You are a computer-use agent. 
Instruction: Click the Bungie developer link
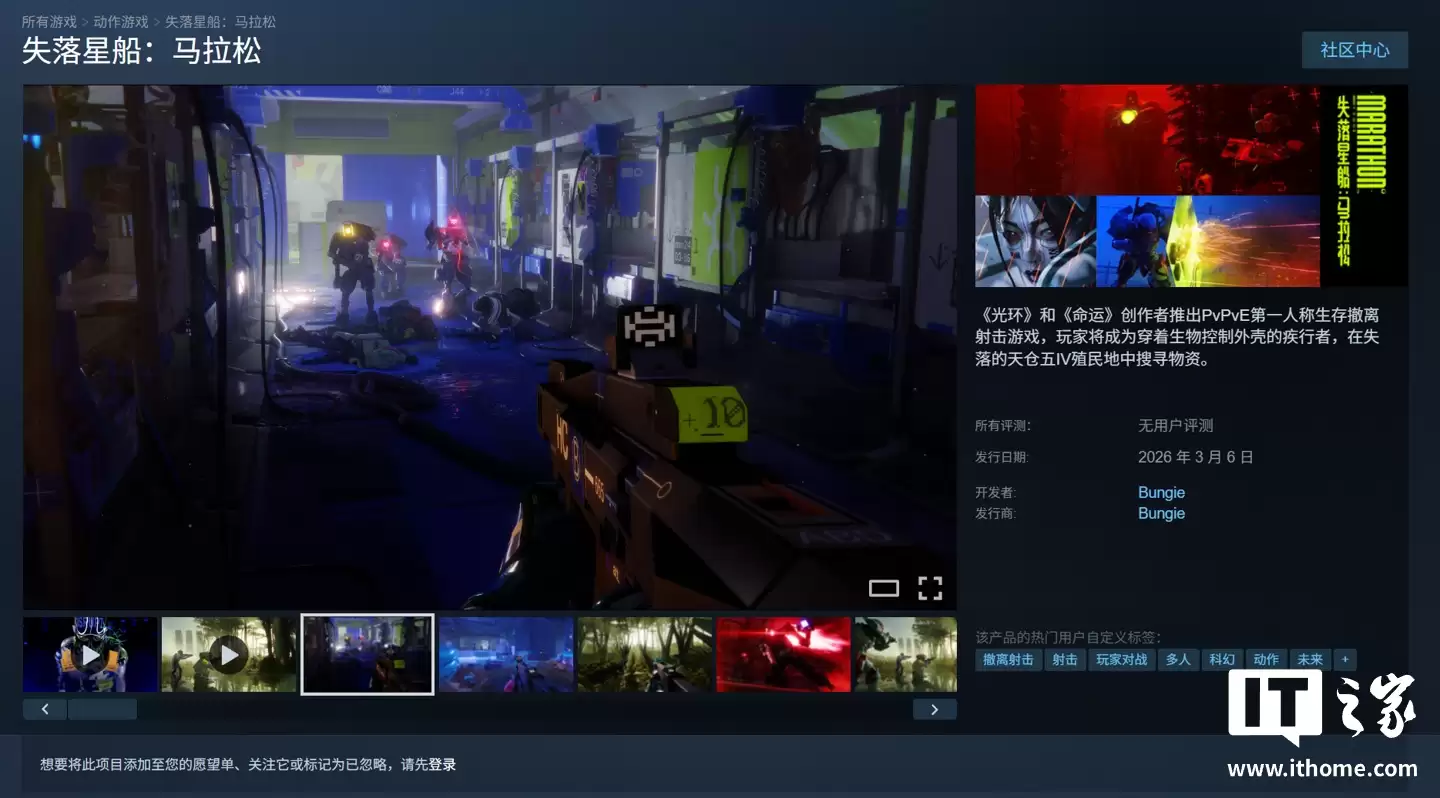pyautogui.click(x=1161, y=491)
